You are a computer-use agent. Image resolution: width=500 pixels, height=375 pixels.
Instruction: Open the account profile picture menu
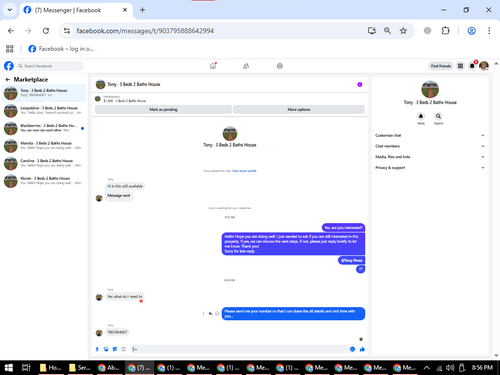pyautogui.click(x=484, y=66)
